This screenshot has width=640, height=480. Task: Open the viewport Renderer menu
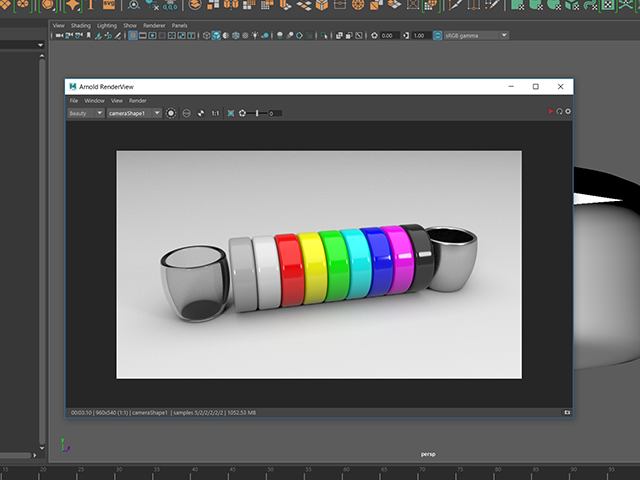154,25
